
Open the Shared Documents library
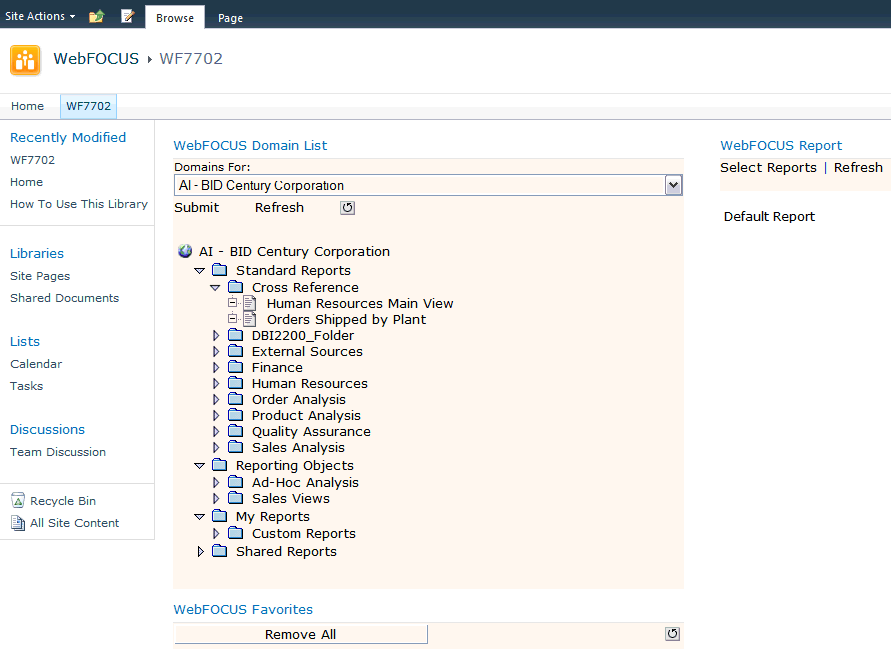64,298
